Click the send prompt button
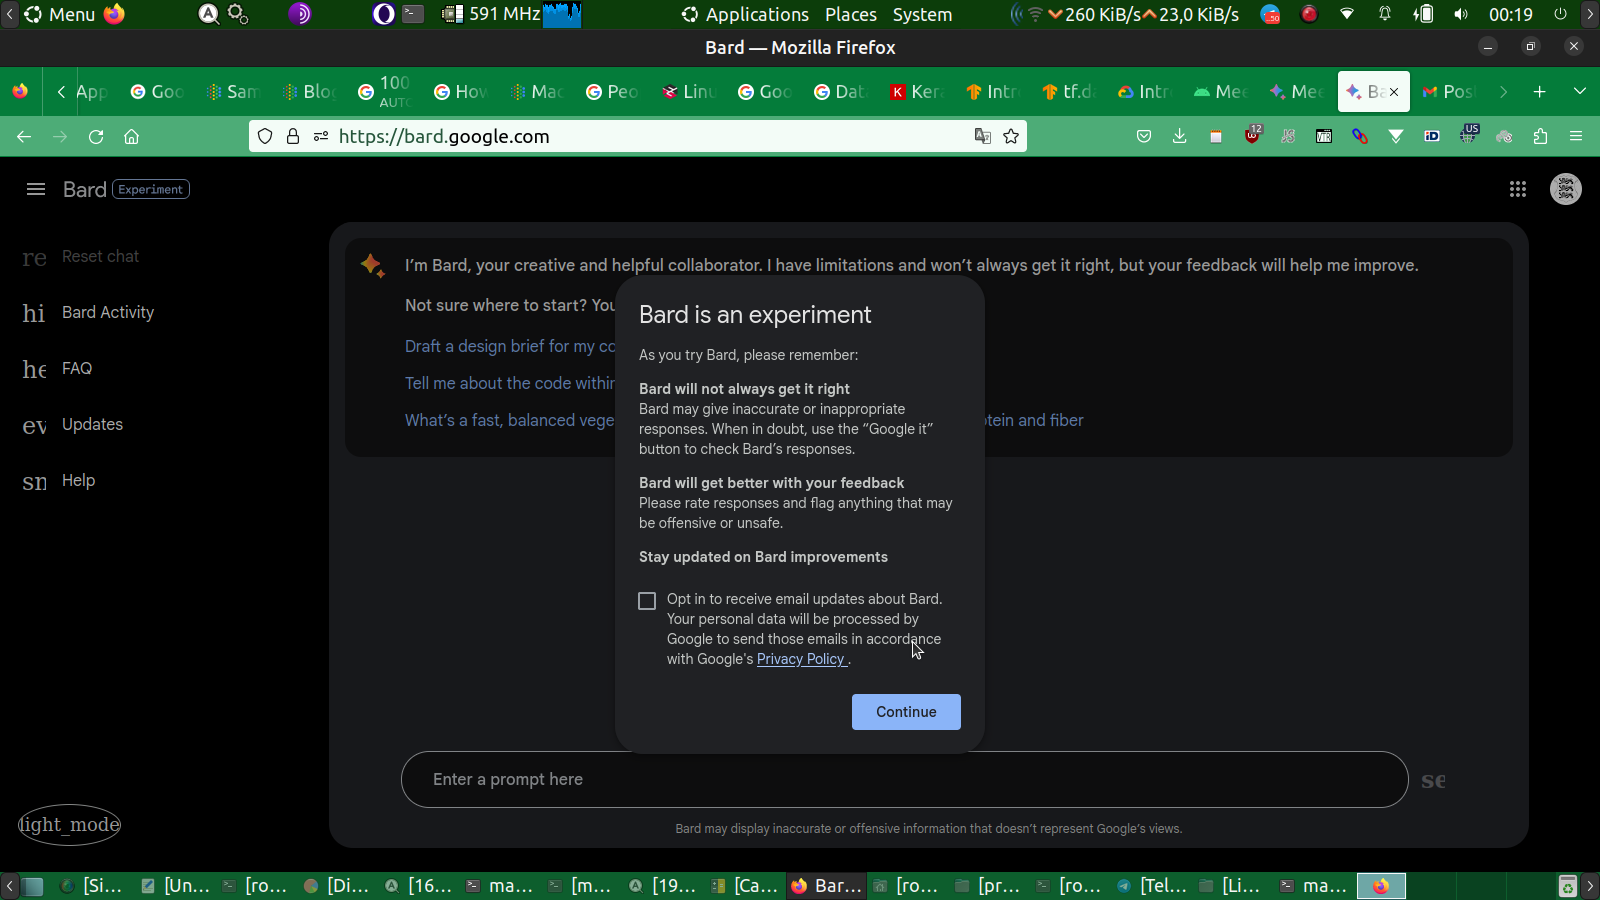This screenshot has height=900, width=1600. pyautogui.click(x=1434, y=780)
